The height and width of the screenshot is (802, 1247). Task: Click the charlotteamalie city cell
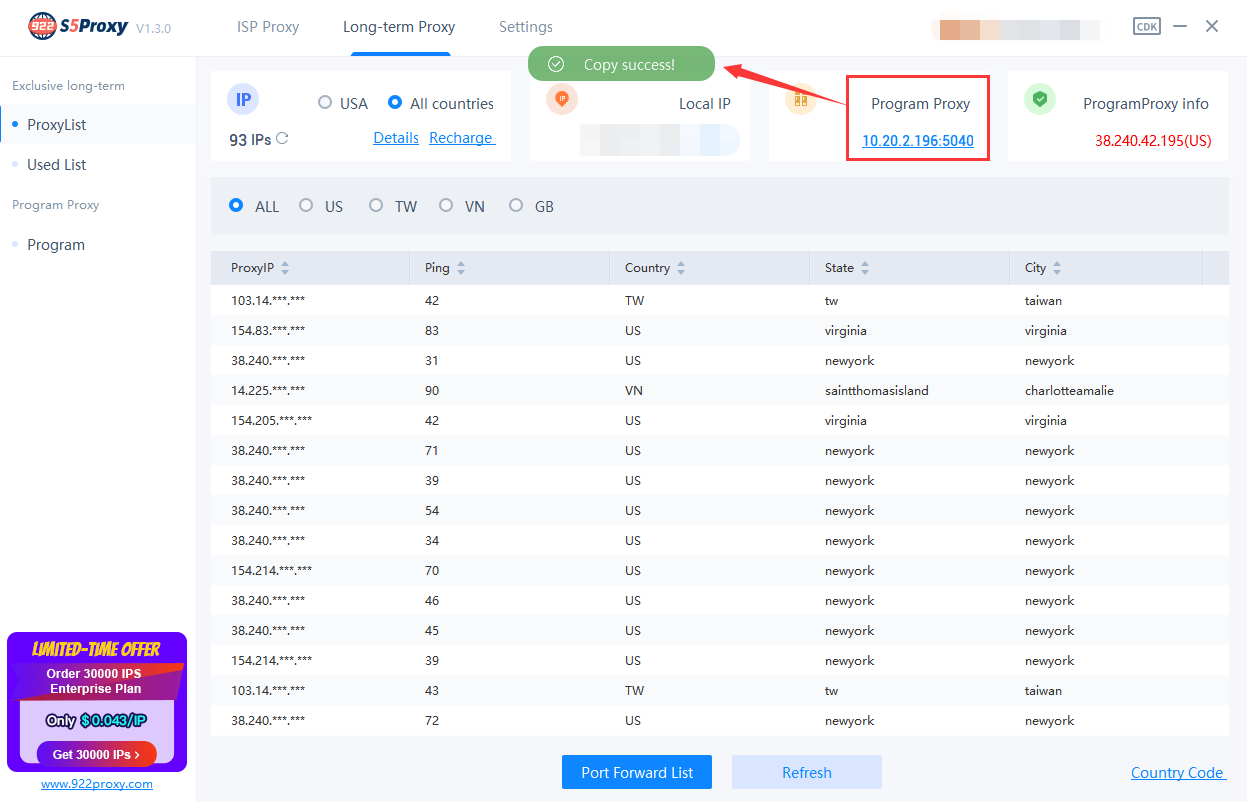click(1069, 390)
